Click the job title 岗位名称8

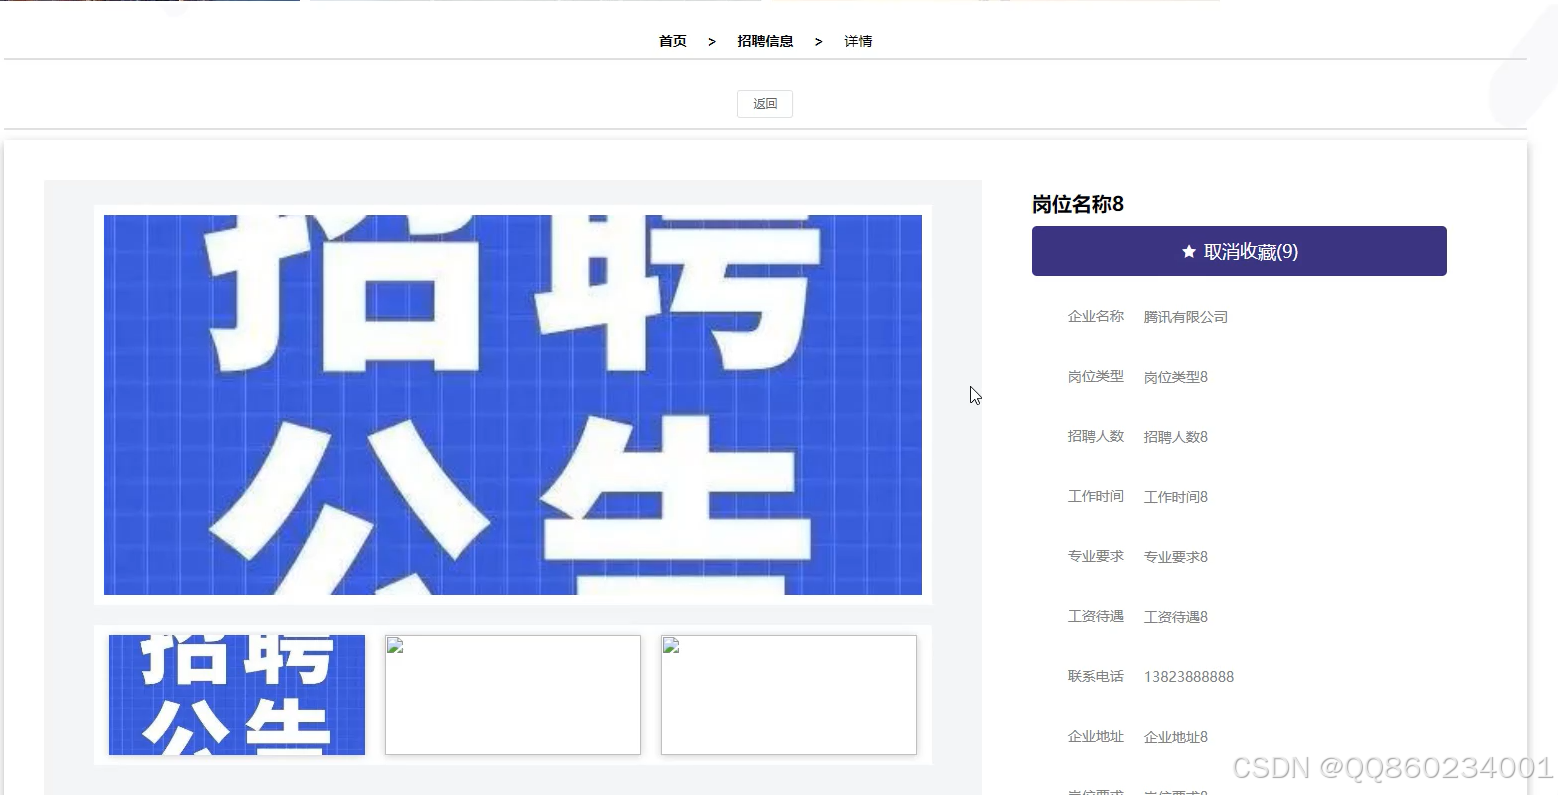click(1077, 204)
